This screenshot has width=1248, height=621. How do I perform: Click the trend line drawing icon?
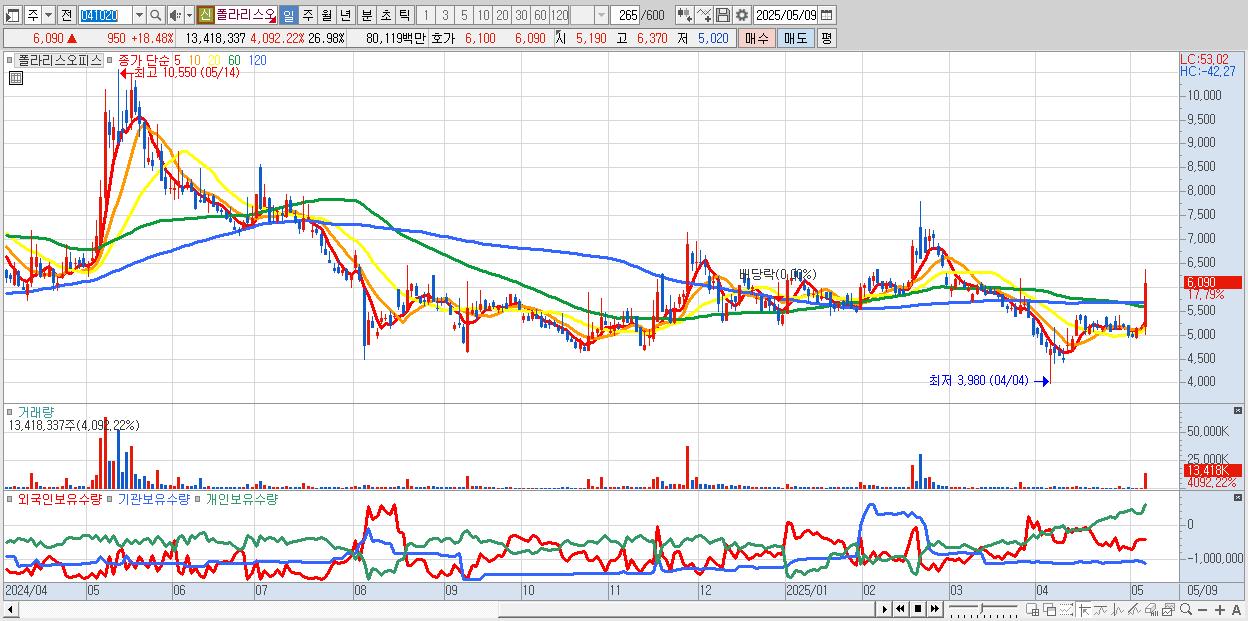point(1101,609)
